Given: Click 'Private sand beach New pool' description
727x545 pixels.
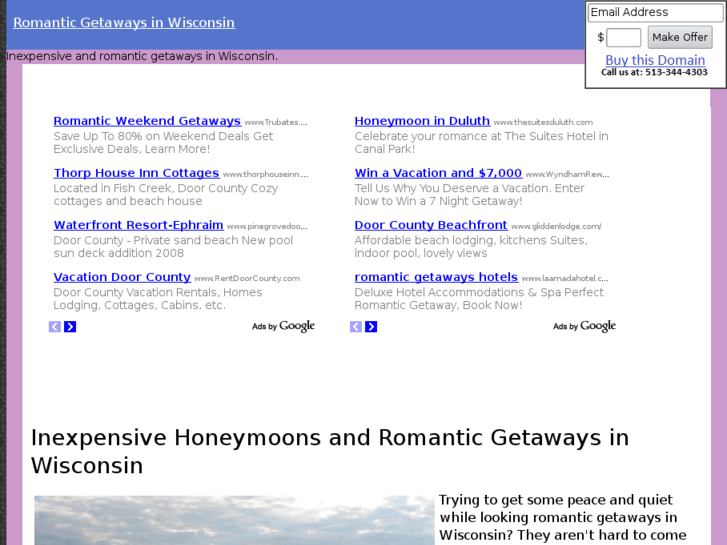Looking at the screenshot, I should pos(173,246).
